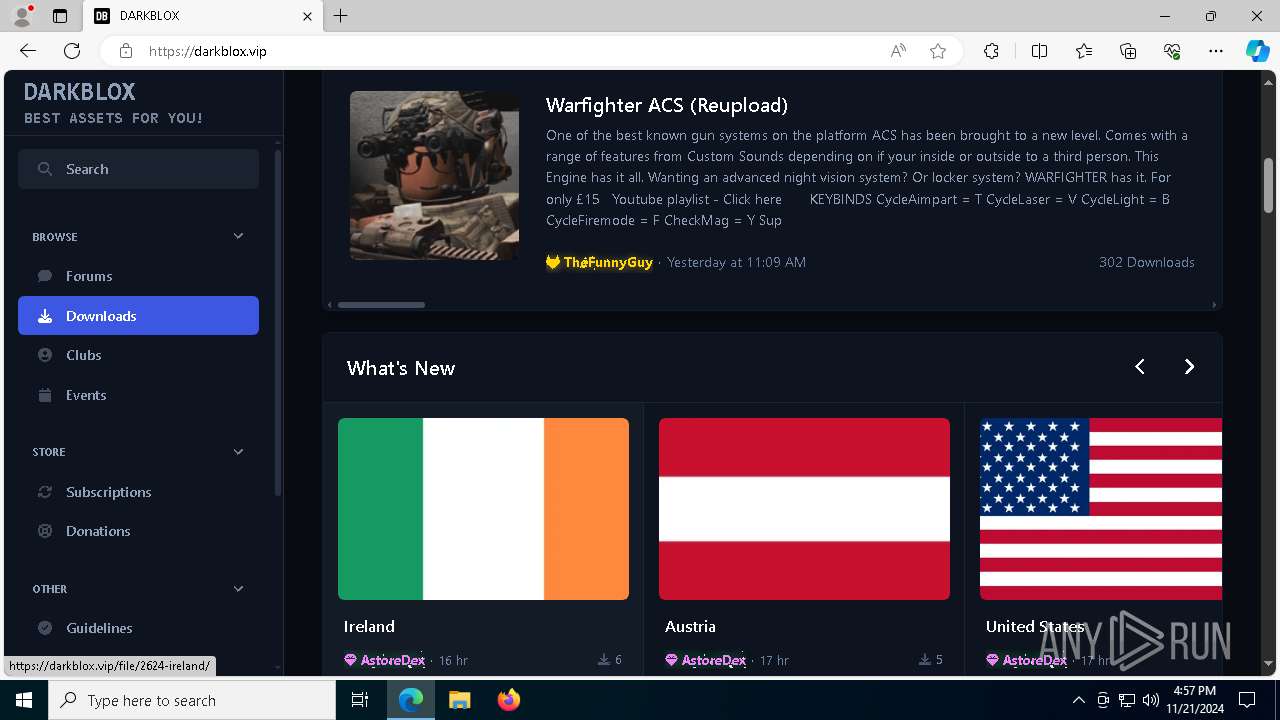Open the Warfighter ACS soldier thumbnail
Screen dimensions: 1280x720
tap(434, 176)
